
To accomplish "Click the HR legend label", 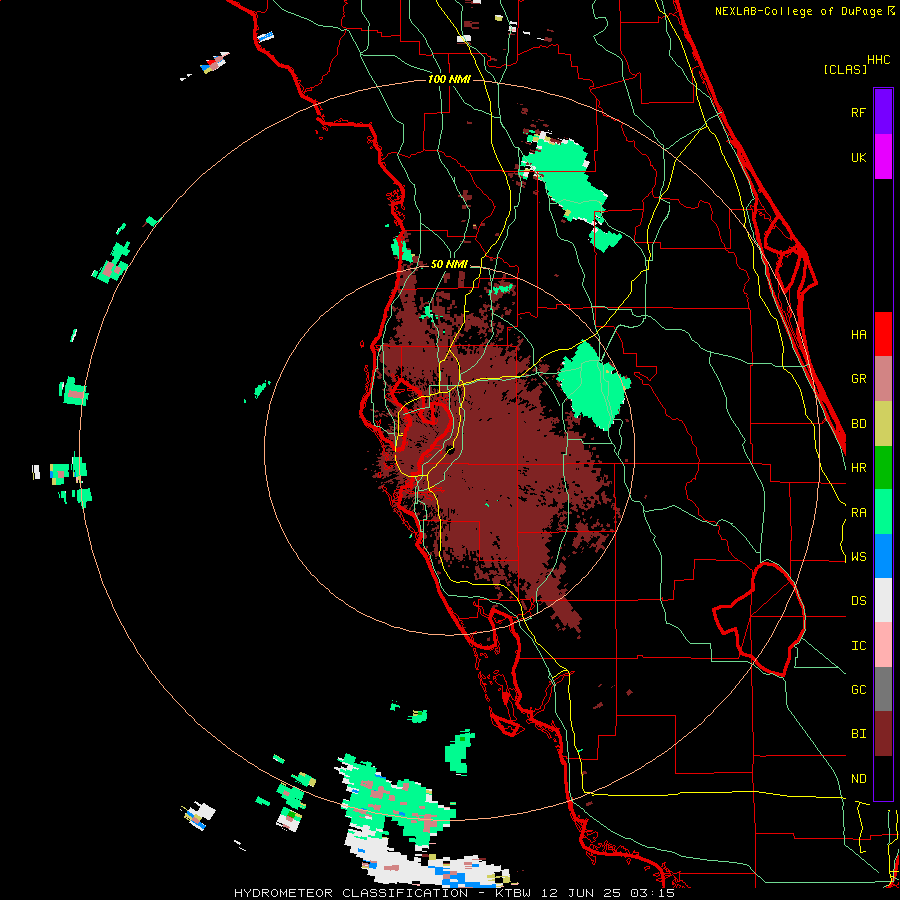I will 858,468.
